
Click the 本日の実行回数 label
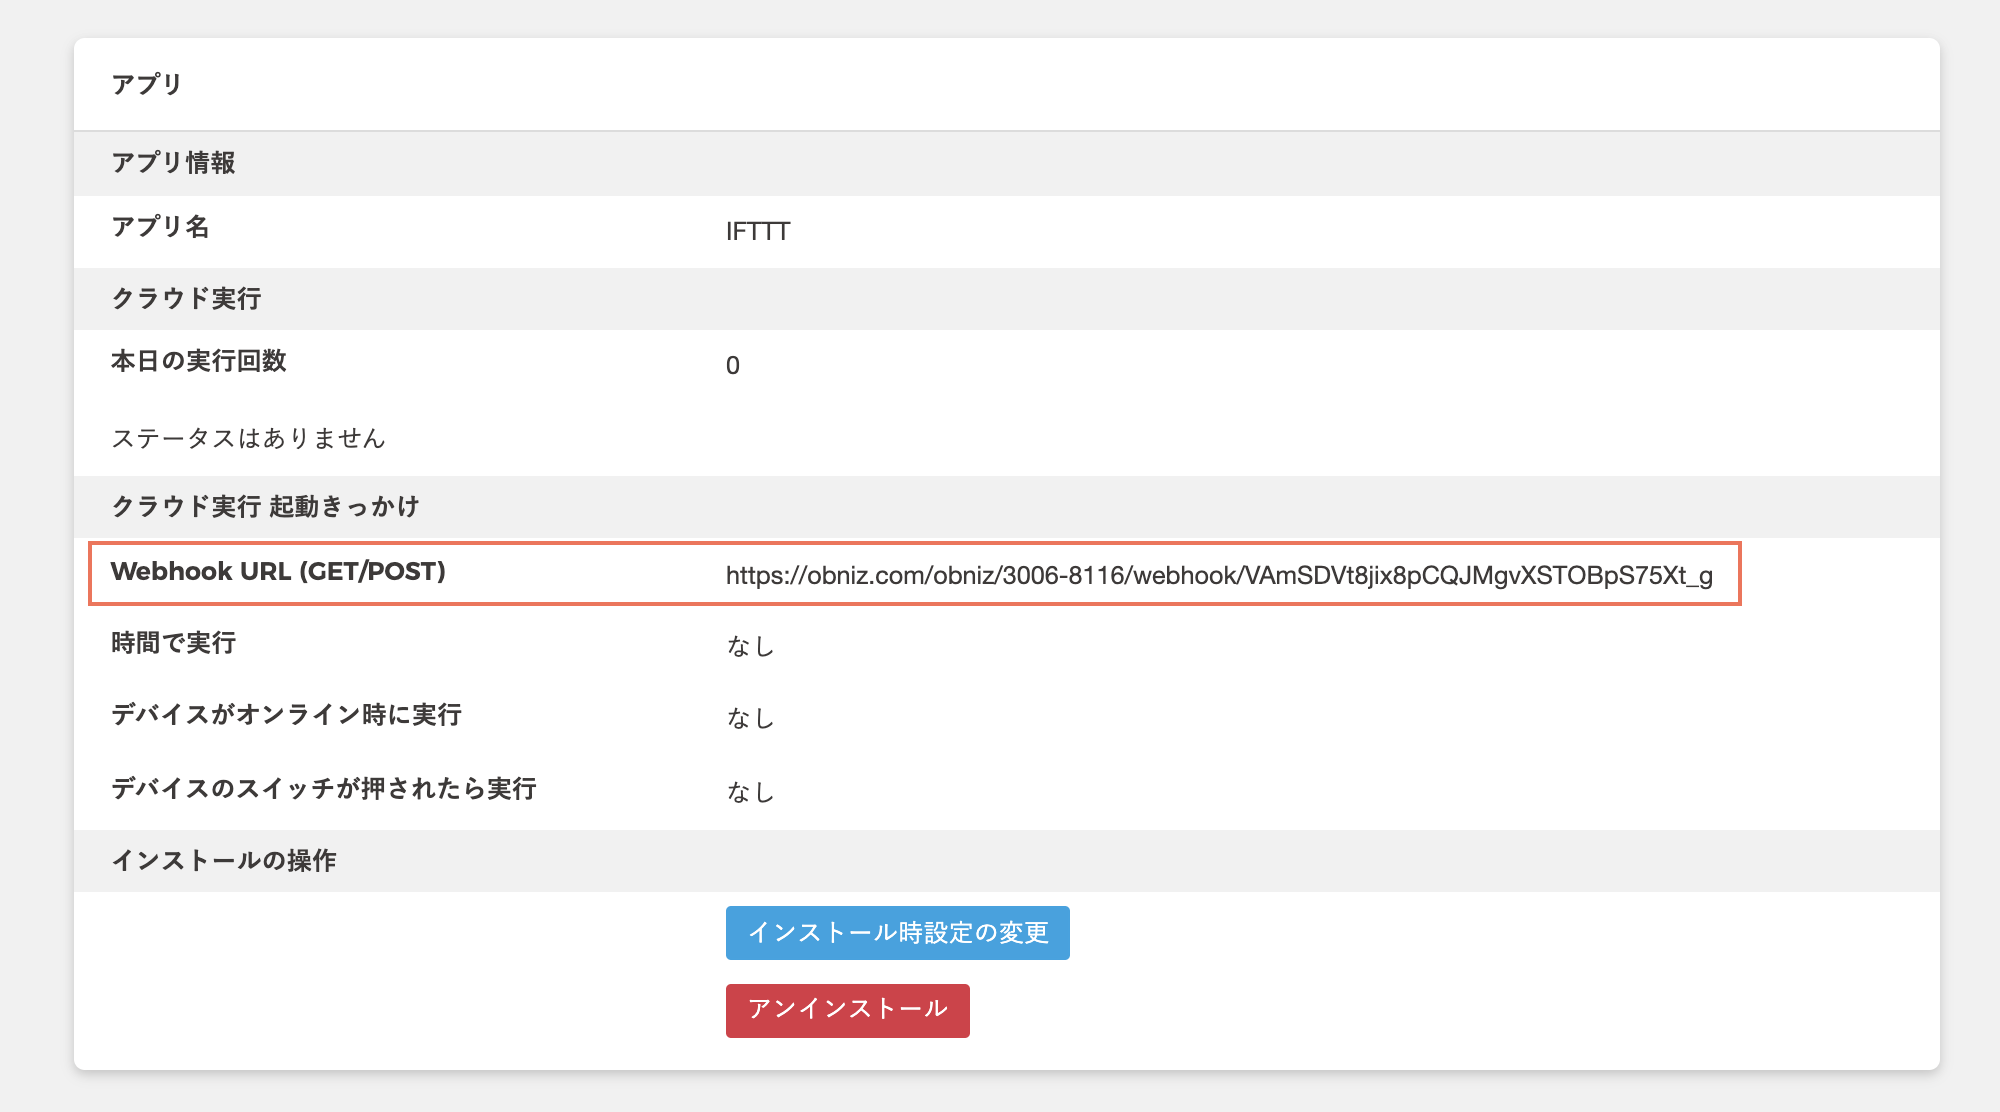click(x=198, y=361)
